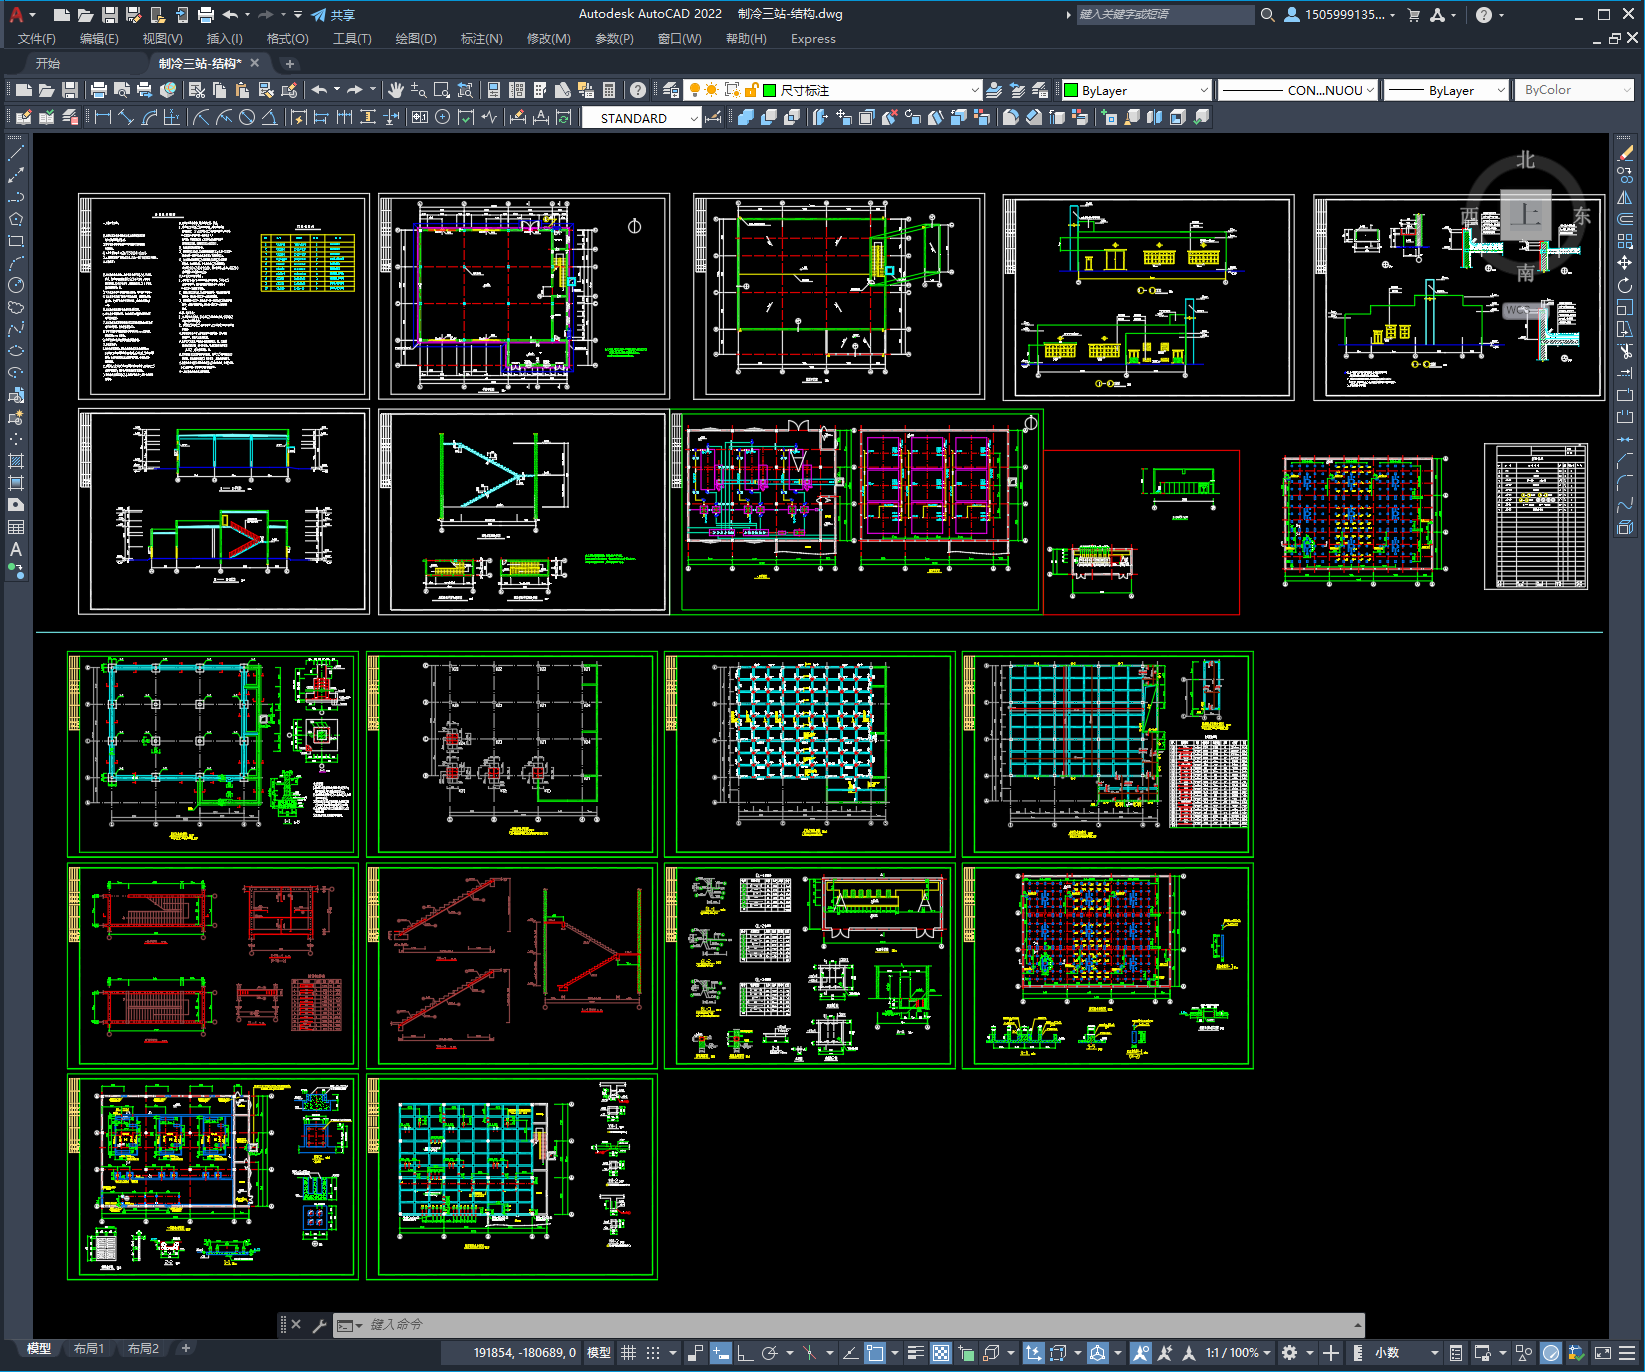Image resolution: width=1645 pixels, height=1372 pixels.
Task: Click the Undo arrow in the standard toolbar
Action: (x=319, y=90)
